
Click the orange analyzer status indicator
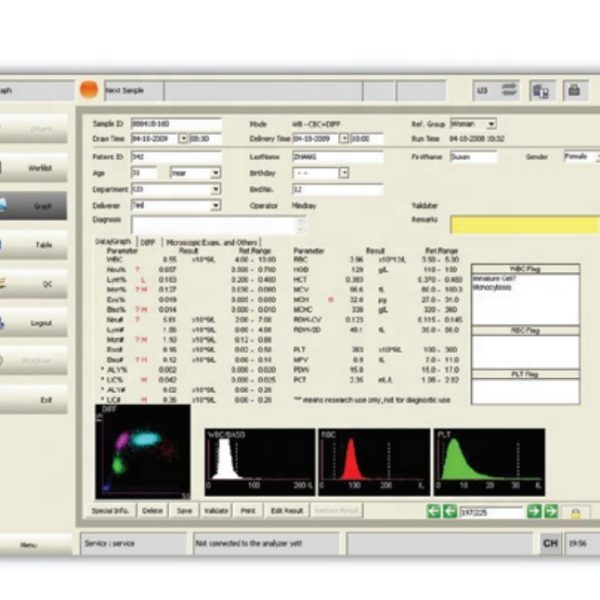(89, 90)
